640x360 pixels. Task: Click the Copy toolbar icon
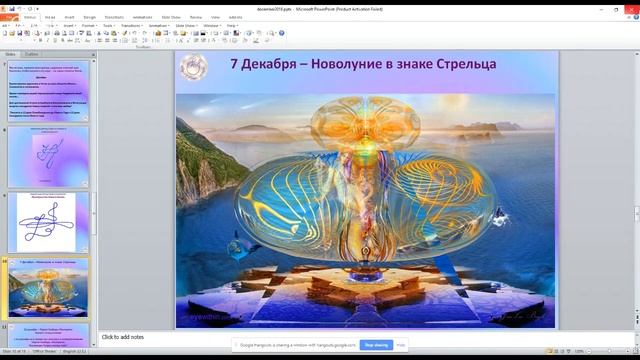106,33
